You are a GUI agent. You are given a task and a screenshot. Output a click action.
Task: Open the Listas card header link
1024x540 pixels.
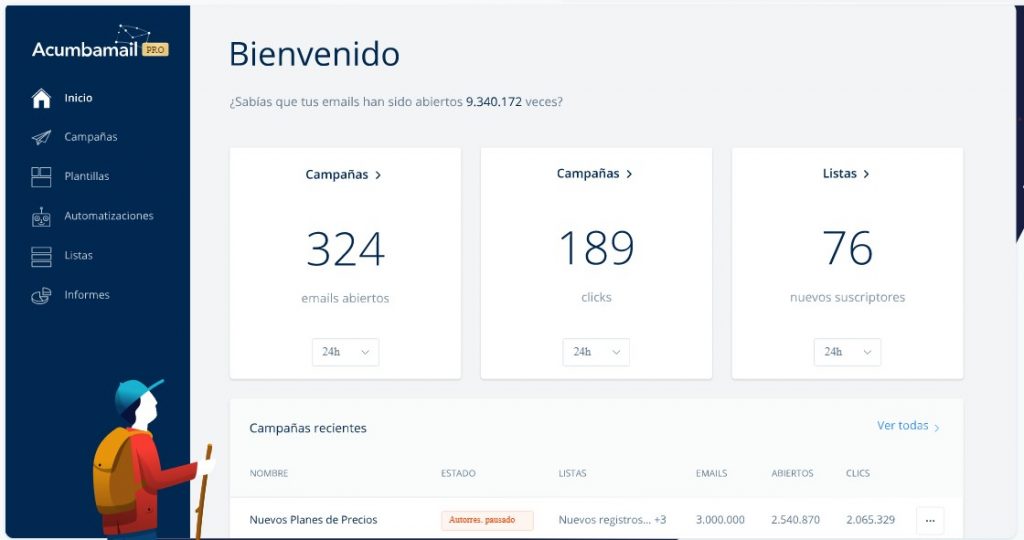846,174
